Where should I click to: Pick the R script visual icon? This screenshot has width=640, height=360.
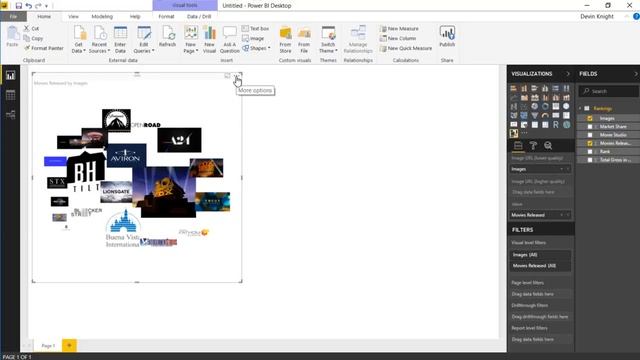(x=556, y=125)
